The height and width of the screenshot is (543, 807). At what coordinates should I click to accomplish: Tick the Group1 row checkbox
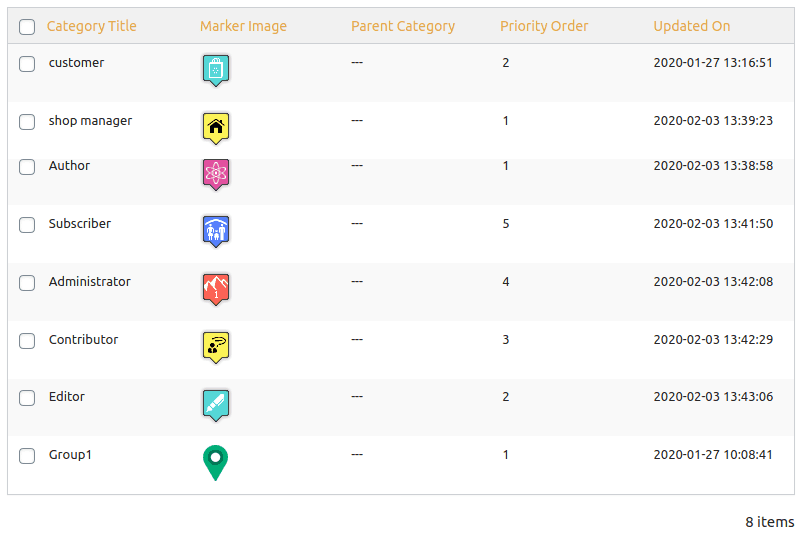click(x=27, y=456)
